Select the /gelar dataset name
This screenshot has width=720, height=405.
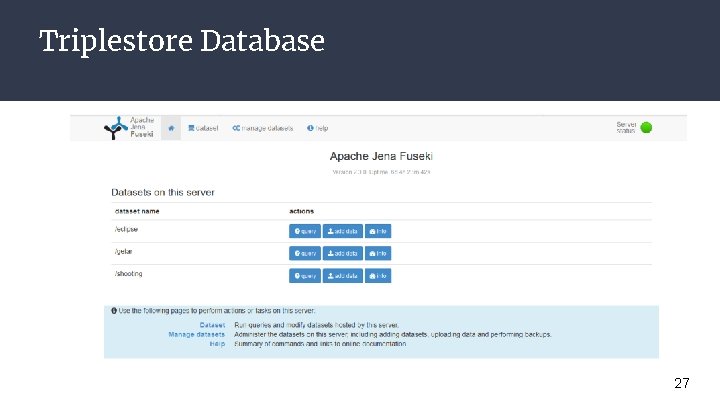pyautogui.click(x=123, y=251)
